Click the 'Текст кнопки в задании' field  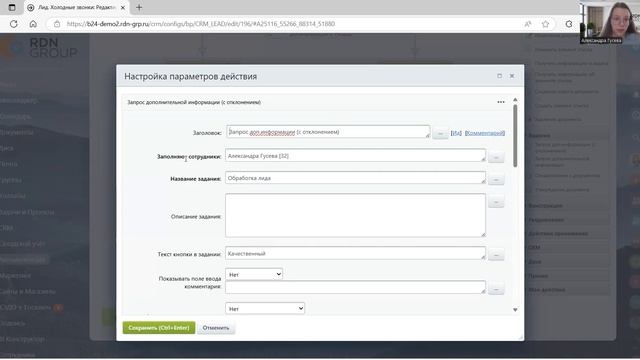click(355, 253)
